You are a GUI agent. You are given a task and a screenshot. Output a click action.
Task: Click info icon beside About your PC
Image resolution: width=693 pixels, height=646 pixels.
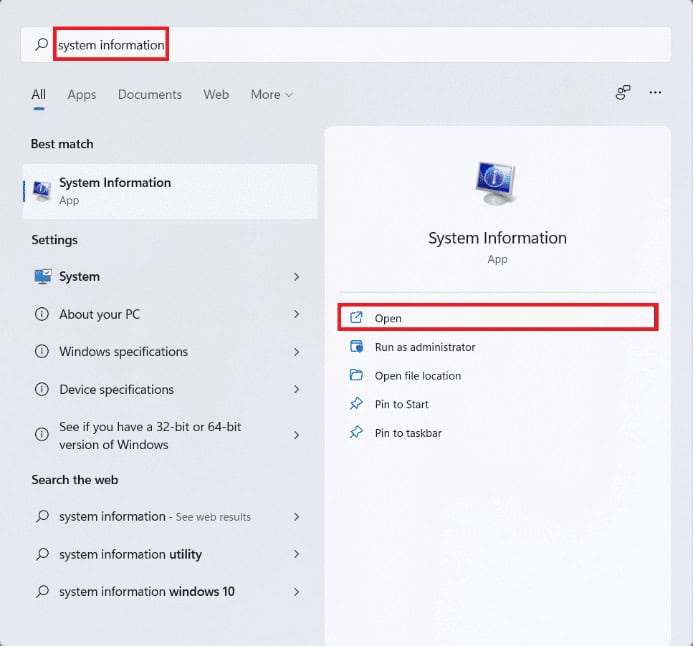coord(42,314)
